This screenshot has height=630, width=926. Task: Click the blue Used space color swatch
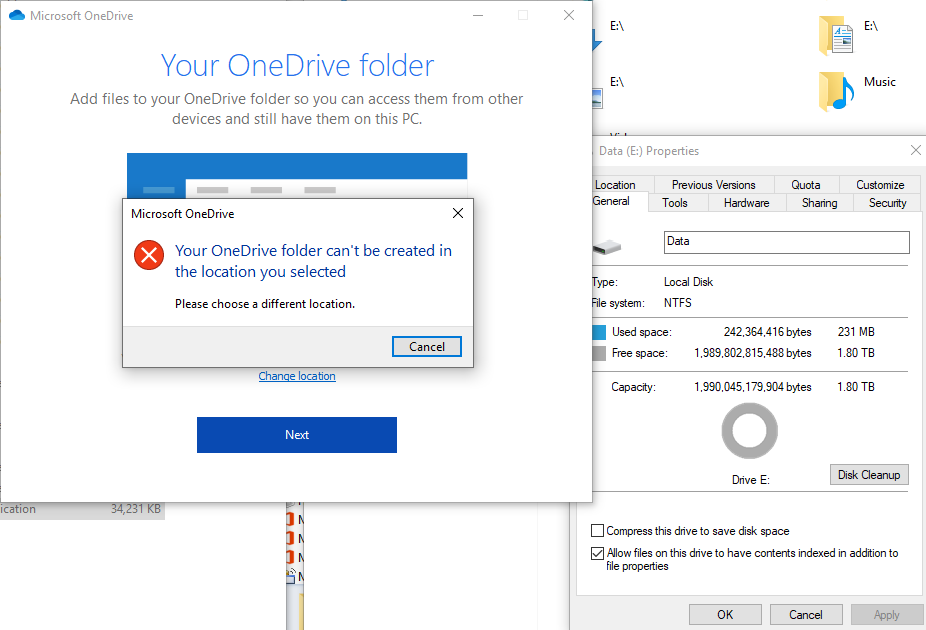click(x=599, y=332)
